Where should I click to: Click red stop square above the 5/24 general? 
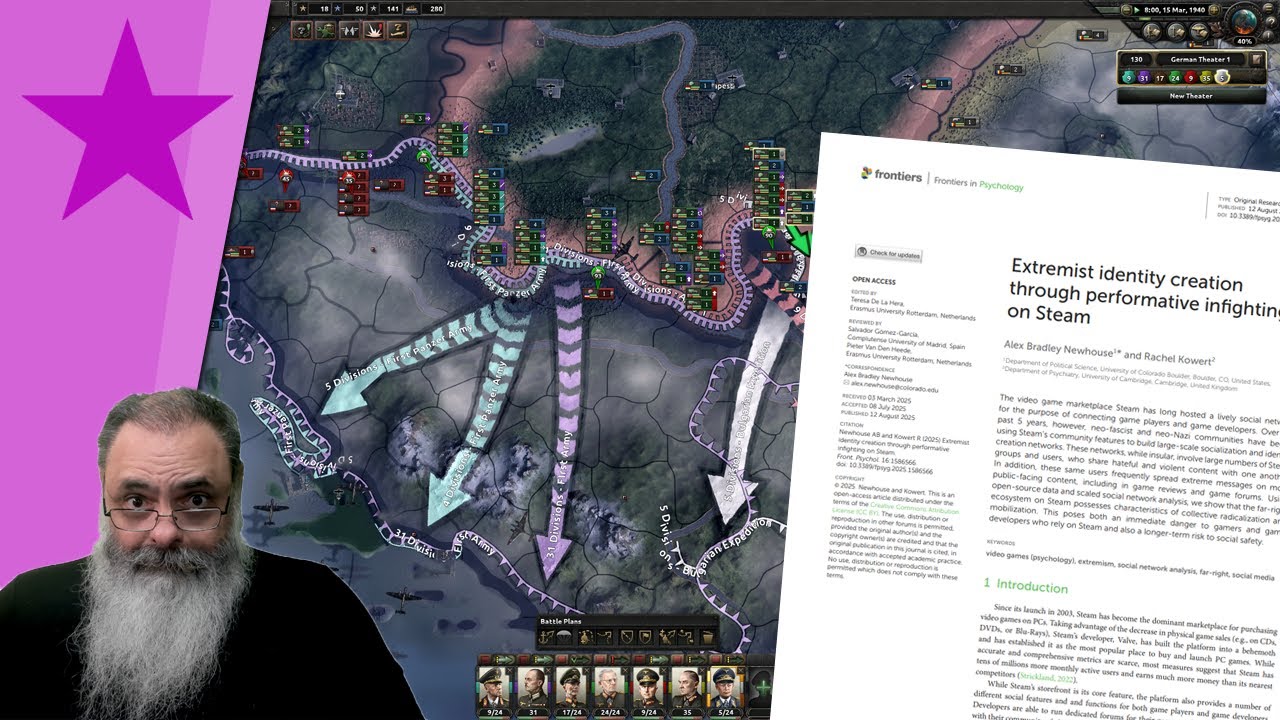coord(716,659)
